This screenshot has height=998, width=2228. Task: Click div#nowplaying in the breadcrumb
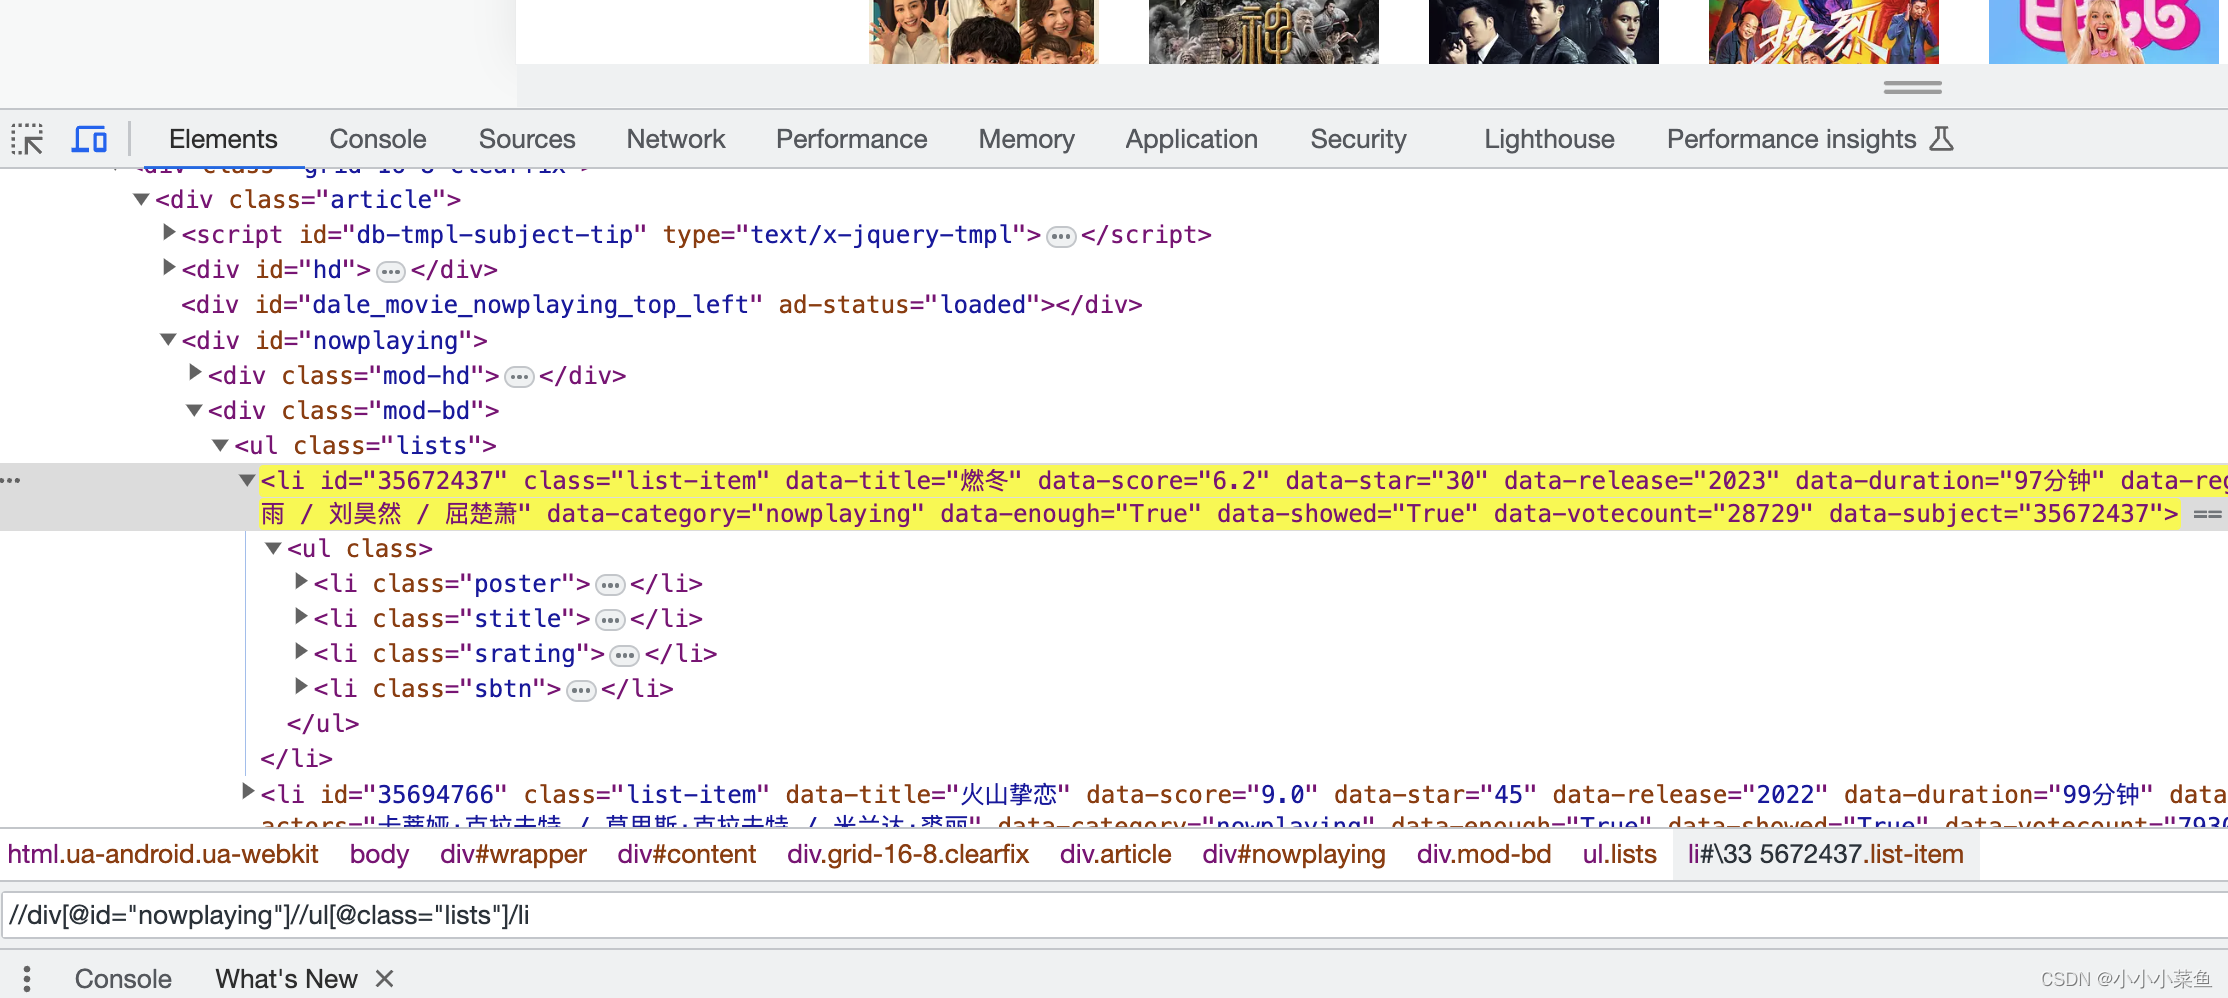(x=1294, y=854)
